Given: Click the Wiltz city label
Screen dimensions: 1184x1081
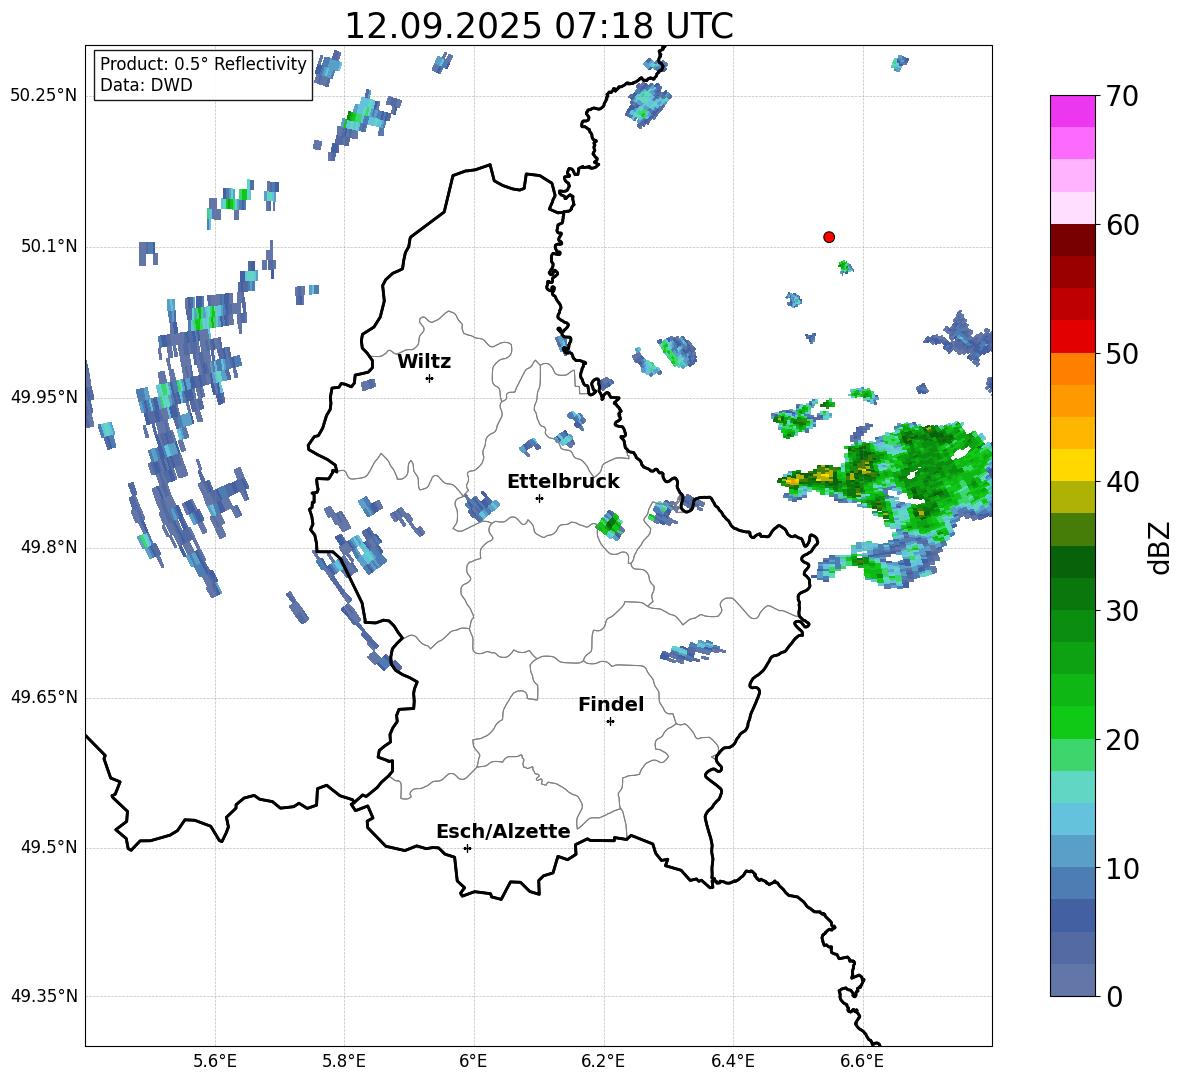Looking at the screenshot, I should pos(424,362).
